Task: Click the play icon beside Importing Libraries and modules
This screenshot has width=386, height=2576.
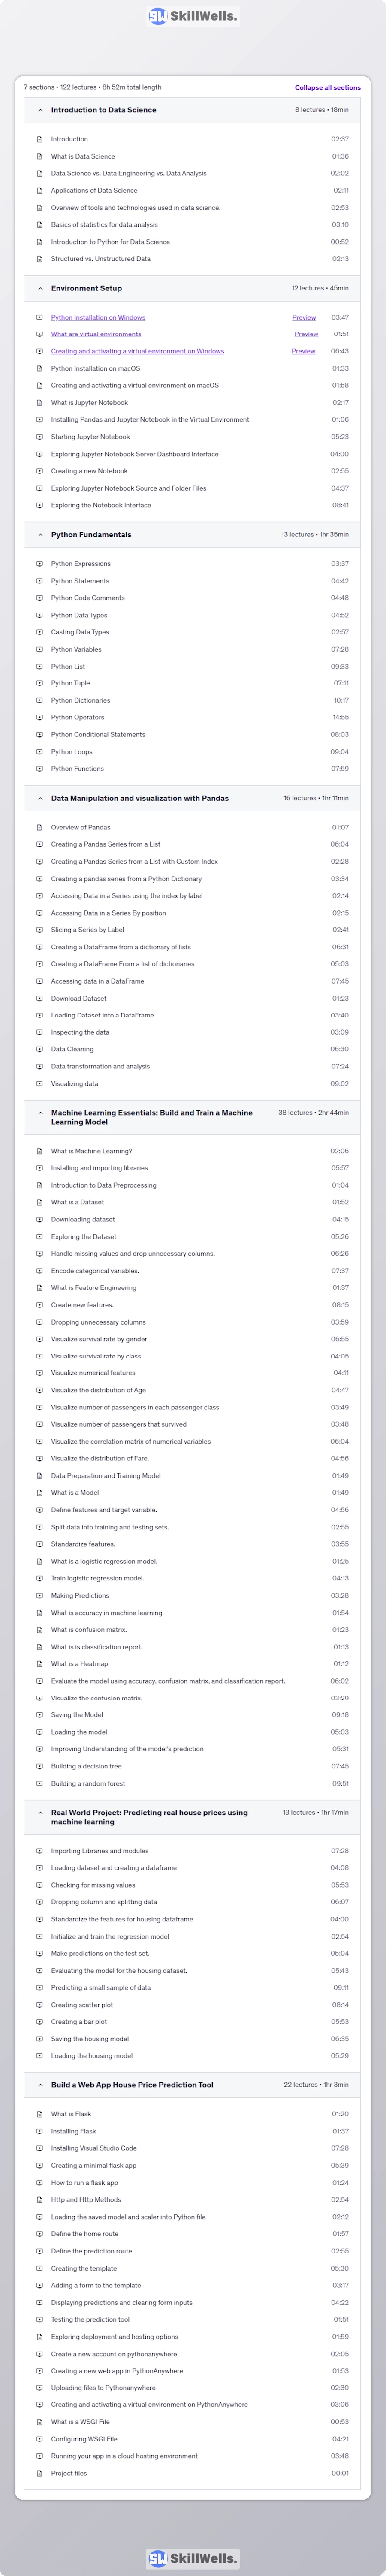Action: pos(40,1851)
